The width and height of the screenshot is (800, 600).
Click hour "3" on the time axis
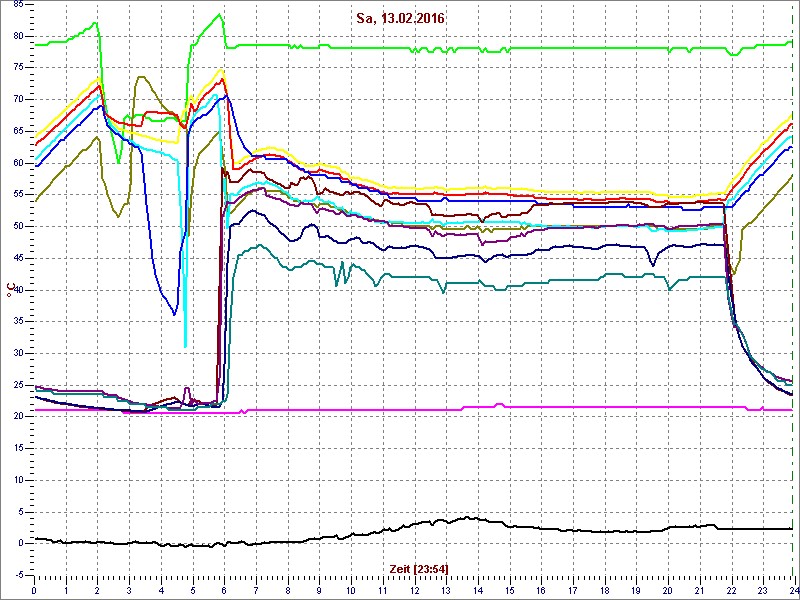[129, 591]
